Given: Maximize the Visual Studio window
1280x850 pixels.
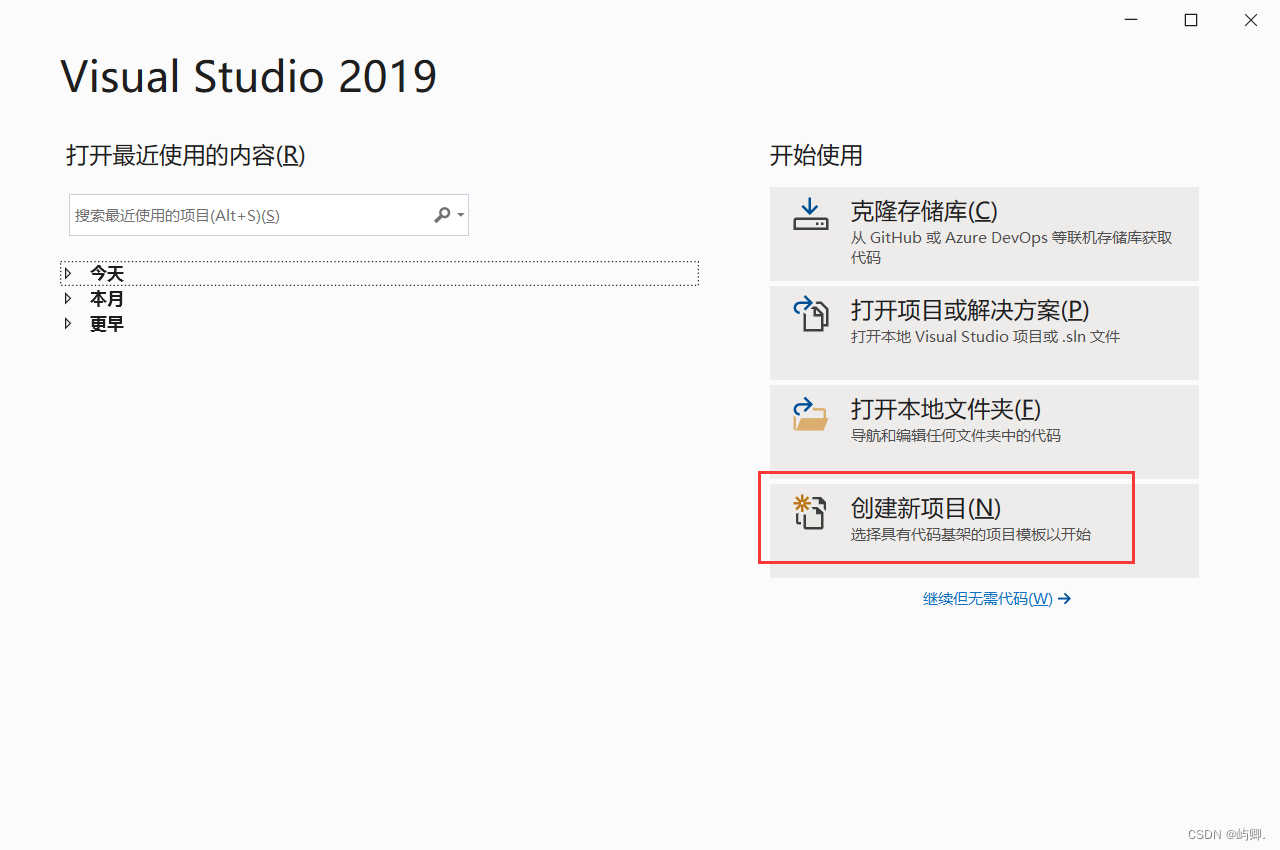Looking at the screenshot, I should [1191, 20].
